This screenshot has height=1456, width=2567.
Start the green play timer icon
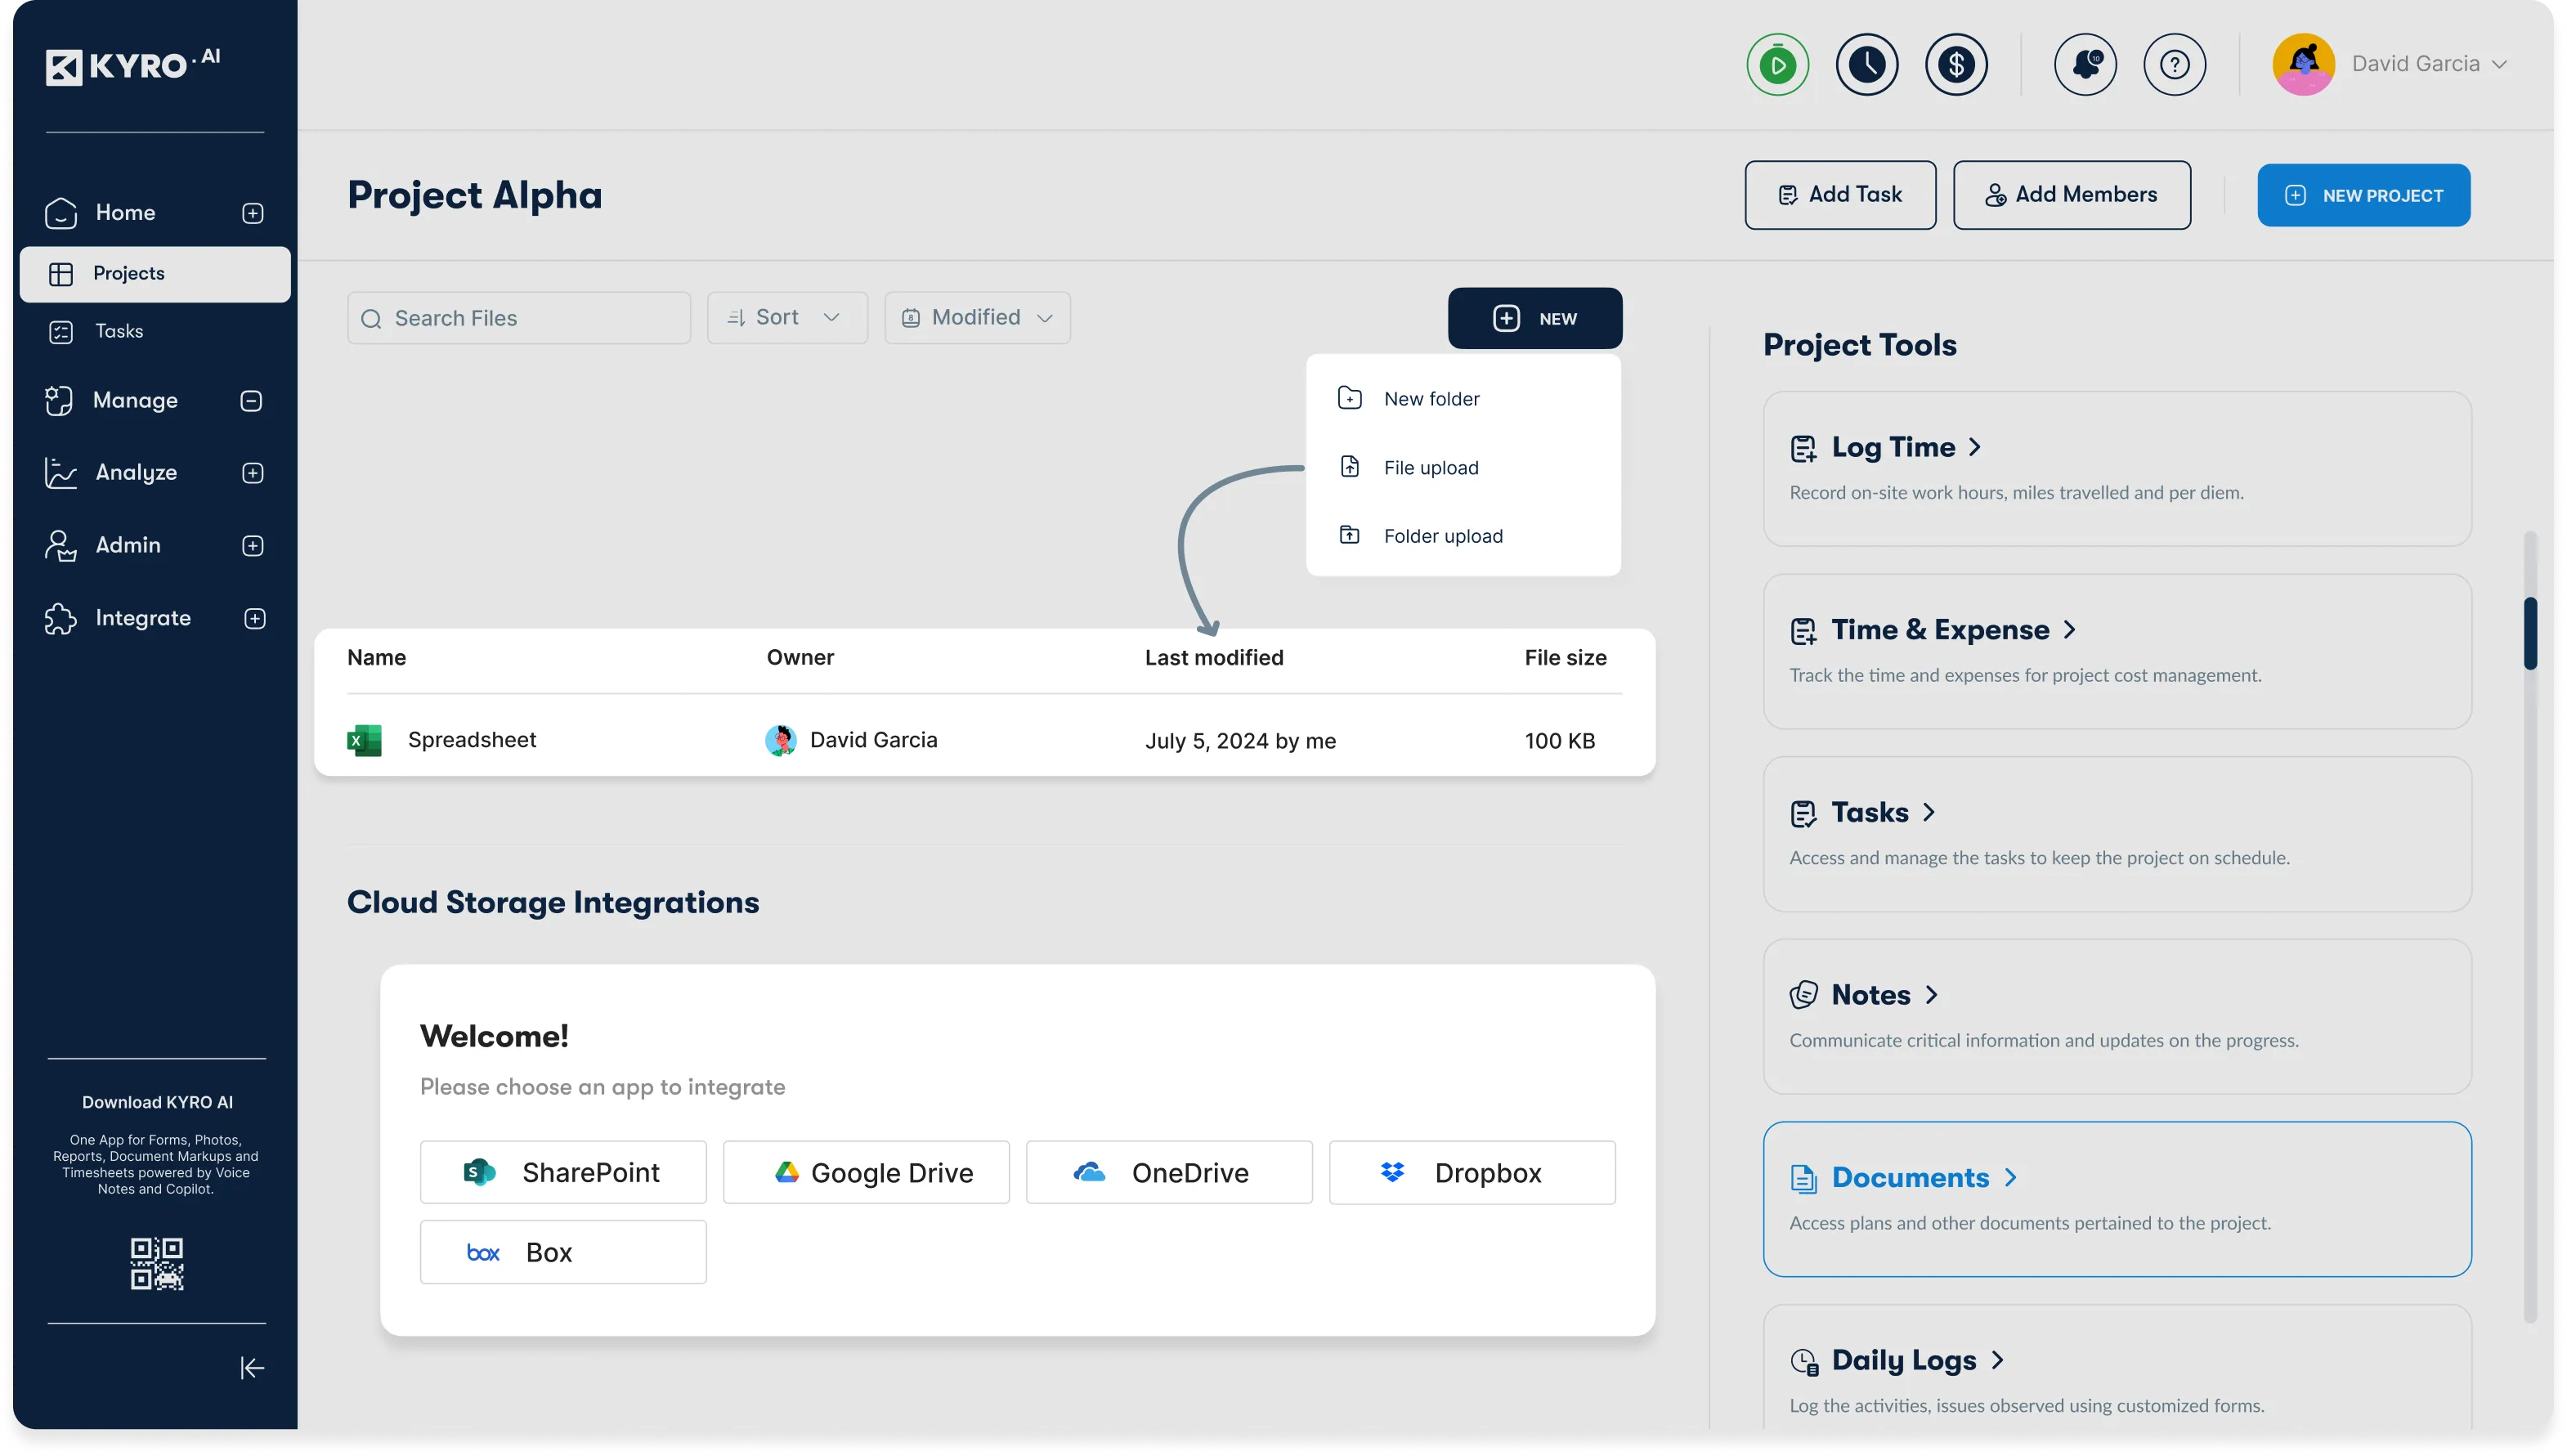tap(1777, 65)
